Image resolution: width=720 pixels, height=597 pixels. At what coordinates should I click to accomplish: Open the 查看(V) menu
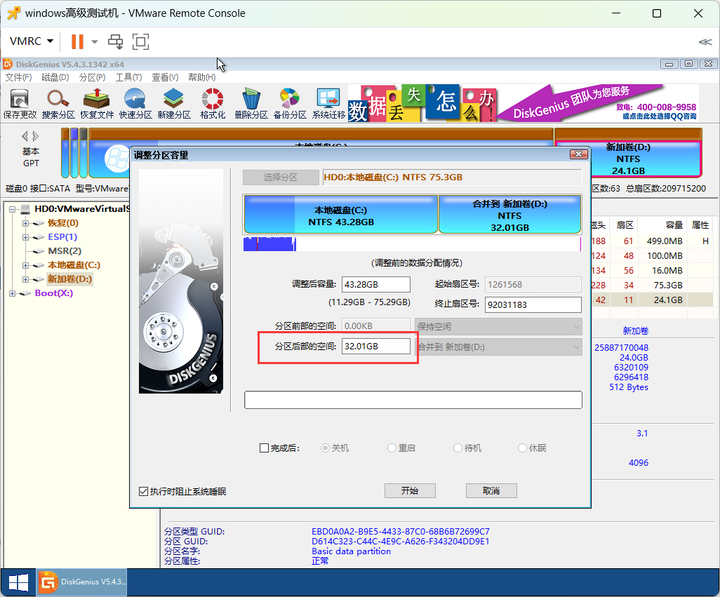point(165,77)
